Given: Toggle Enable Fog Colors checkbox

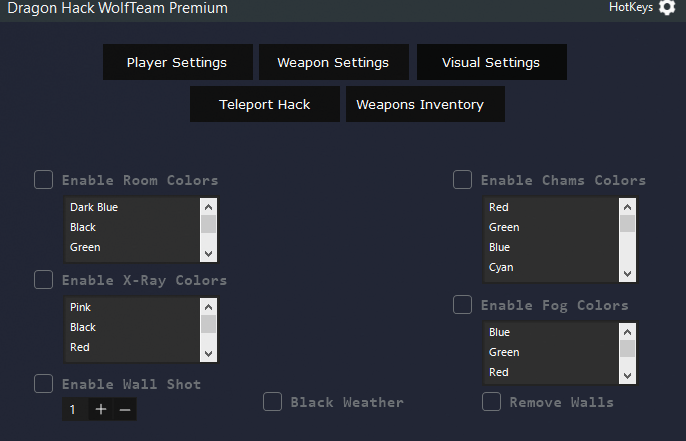Looking at the screenshot, I should 462,304.
